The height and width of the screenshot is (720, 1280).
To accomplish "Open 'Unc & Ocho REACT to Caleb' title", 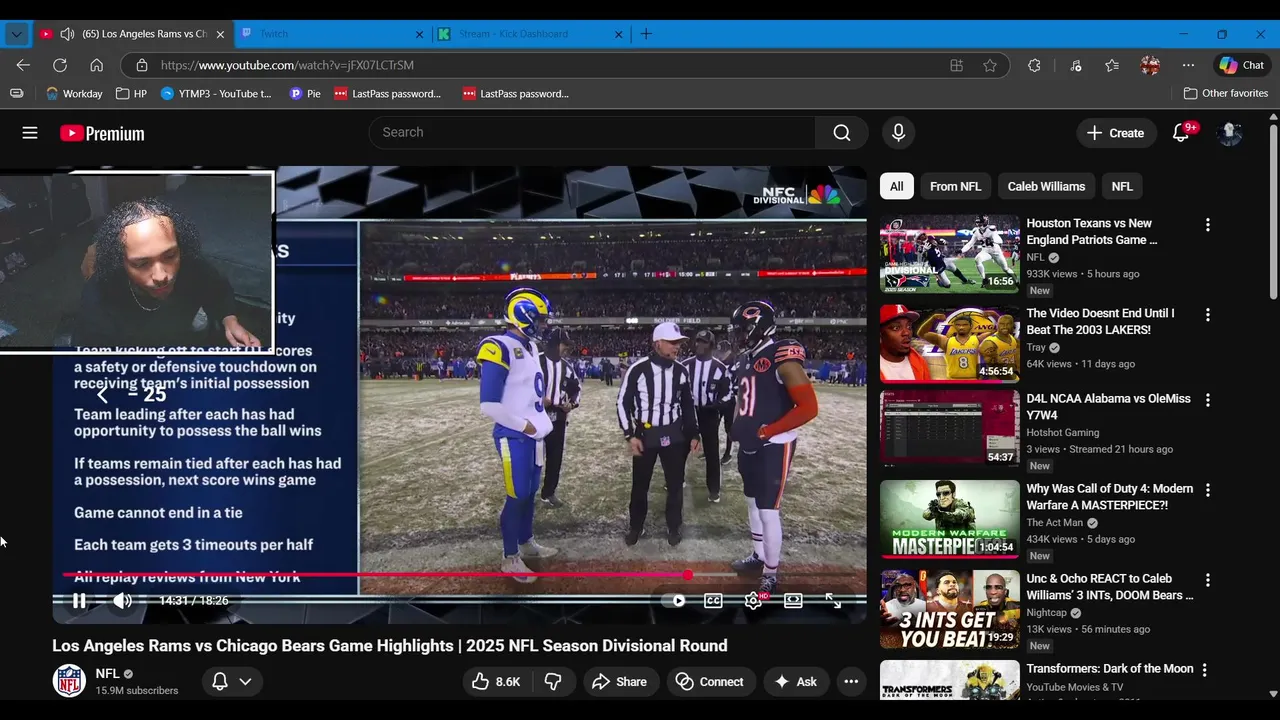I will coord(1110,587).
